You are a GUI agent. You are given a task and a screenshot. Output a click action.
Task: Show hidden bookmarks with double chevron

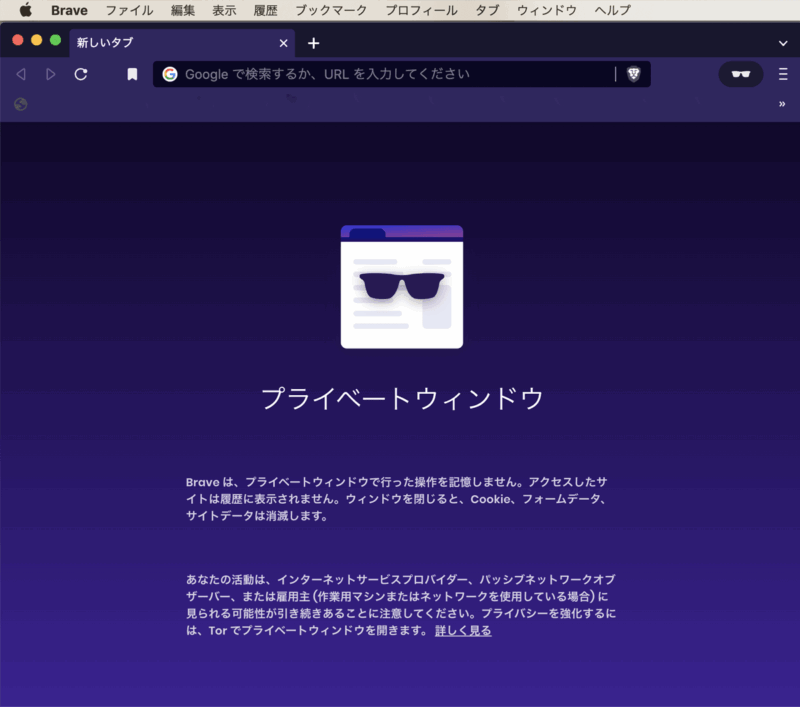[782, 103]
